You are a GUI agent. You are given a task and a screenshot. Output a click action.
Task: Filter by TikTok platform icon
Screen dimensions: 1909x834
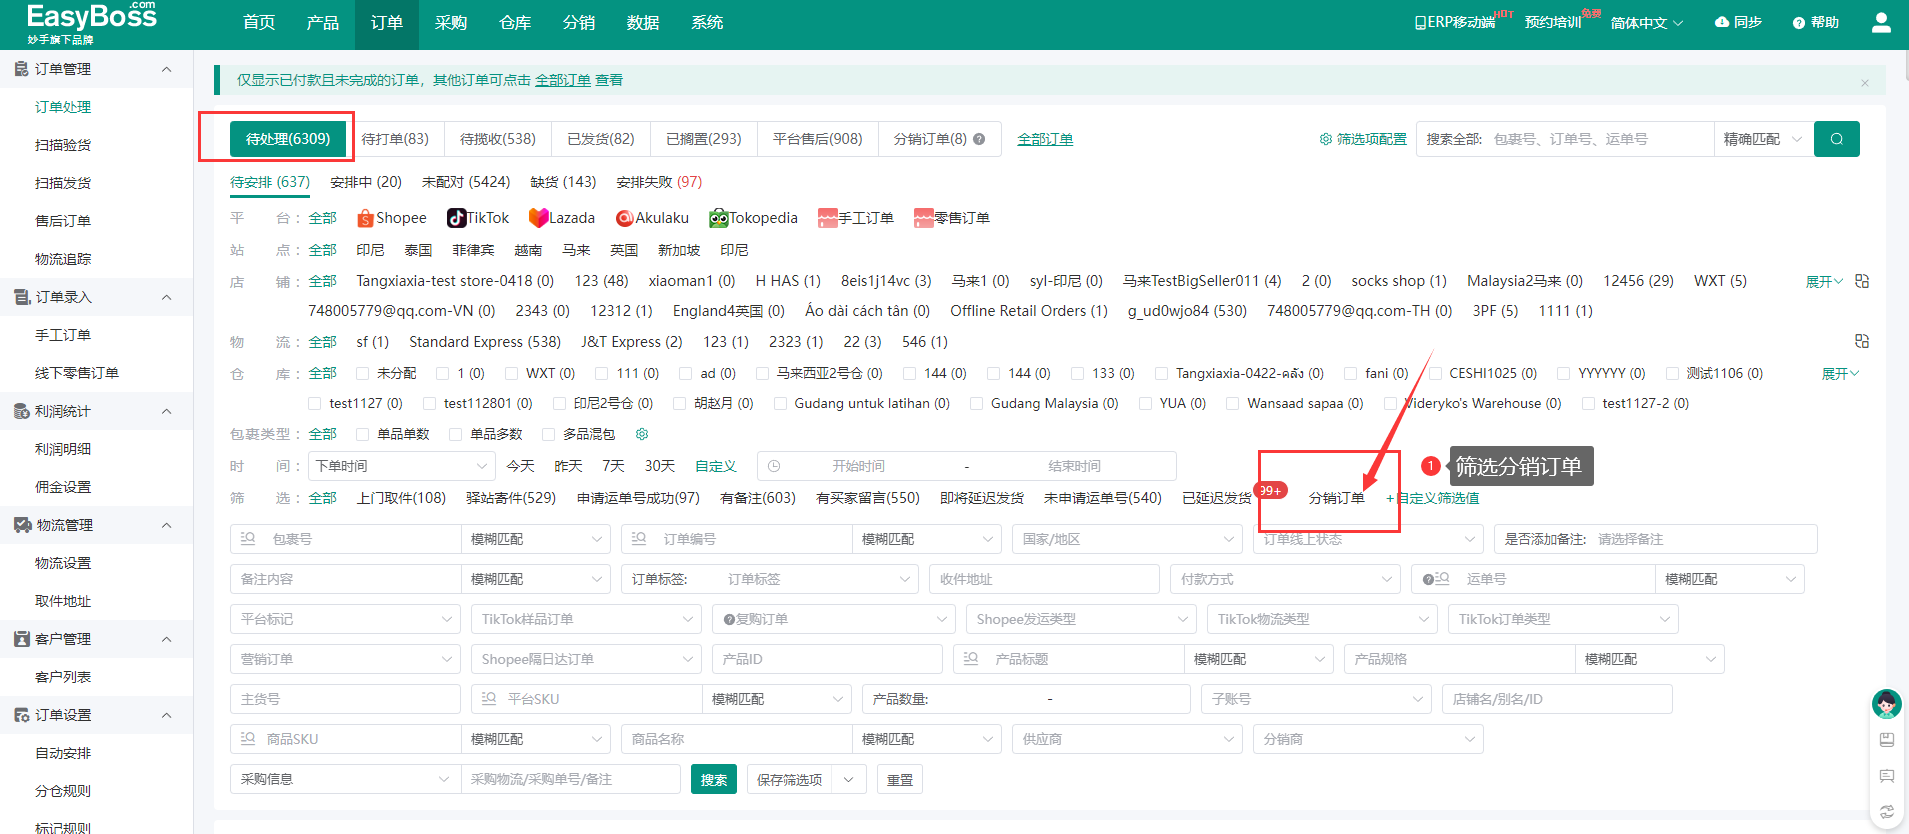(456, 218)
